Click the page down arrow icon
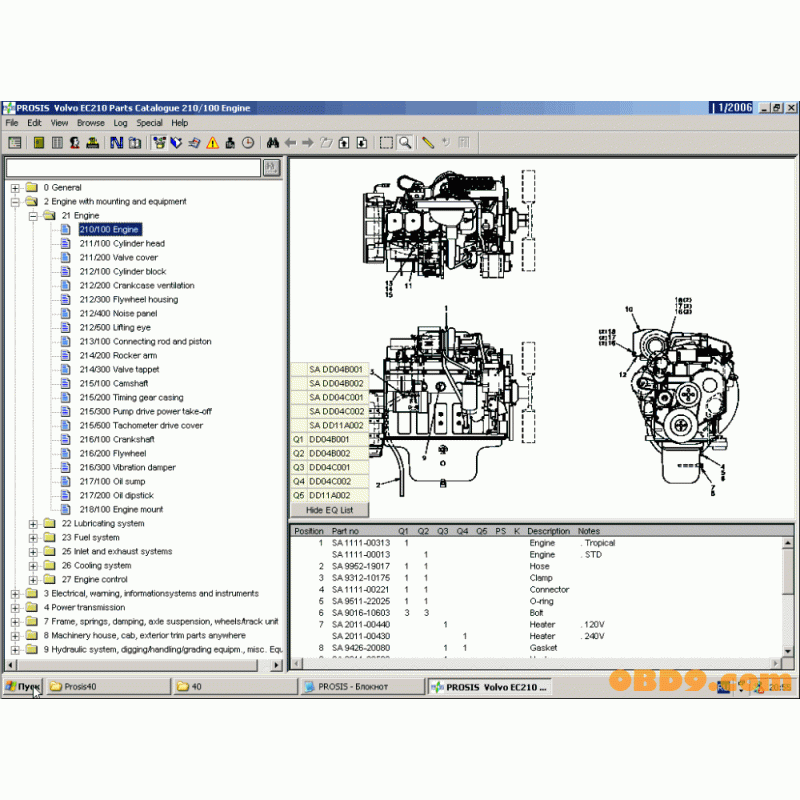This screenshot has height=800, width=800. [362, 143]
